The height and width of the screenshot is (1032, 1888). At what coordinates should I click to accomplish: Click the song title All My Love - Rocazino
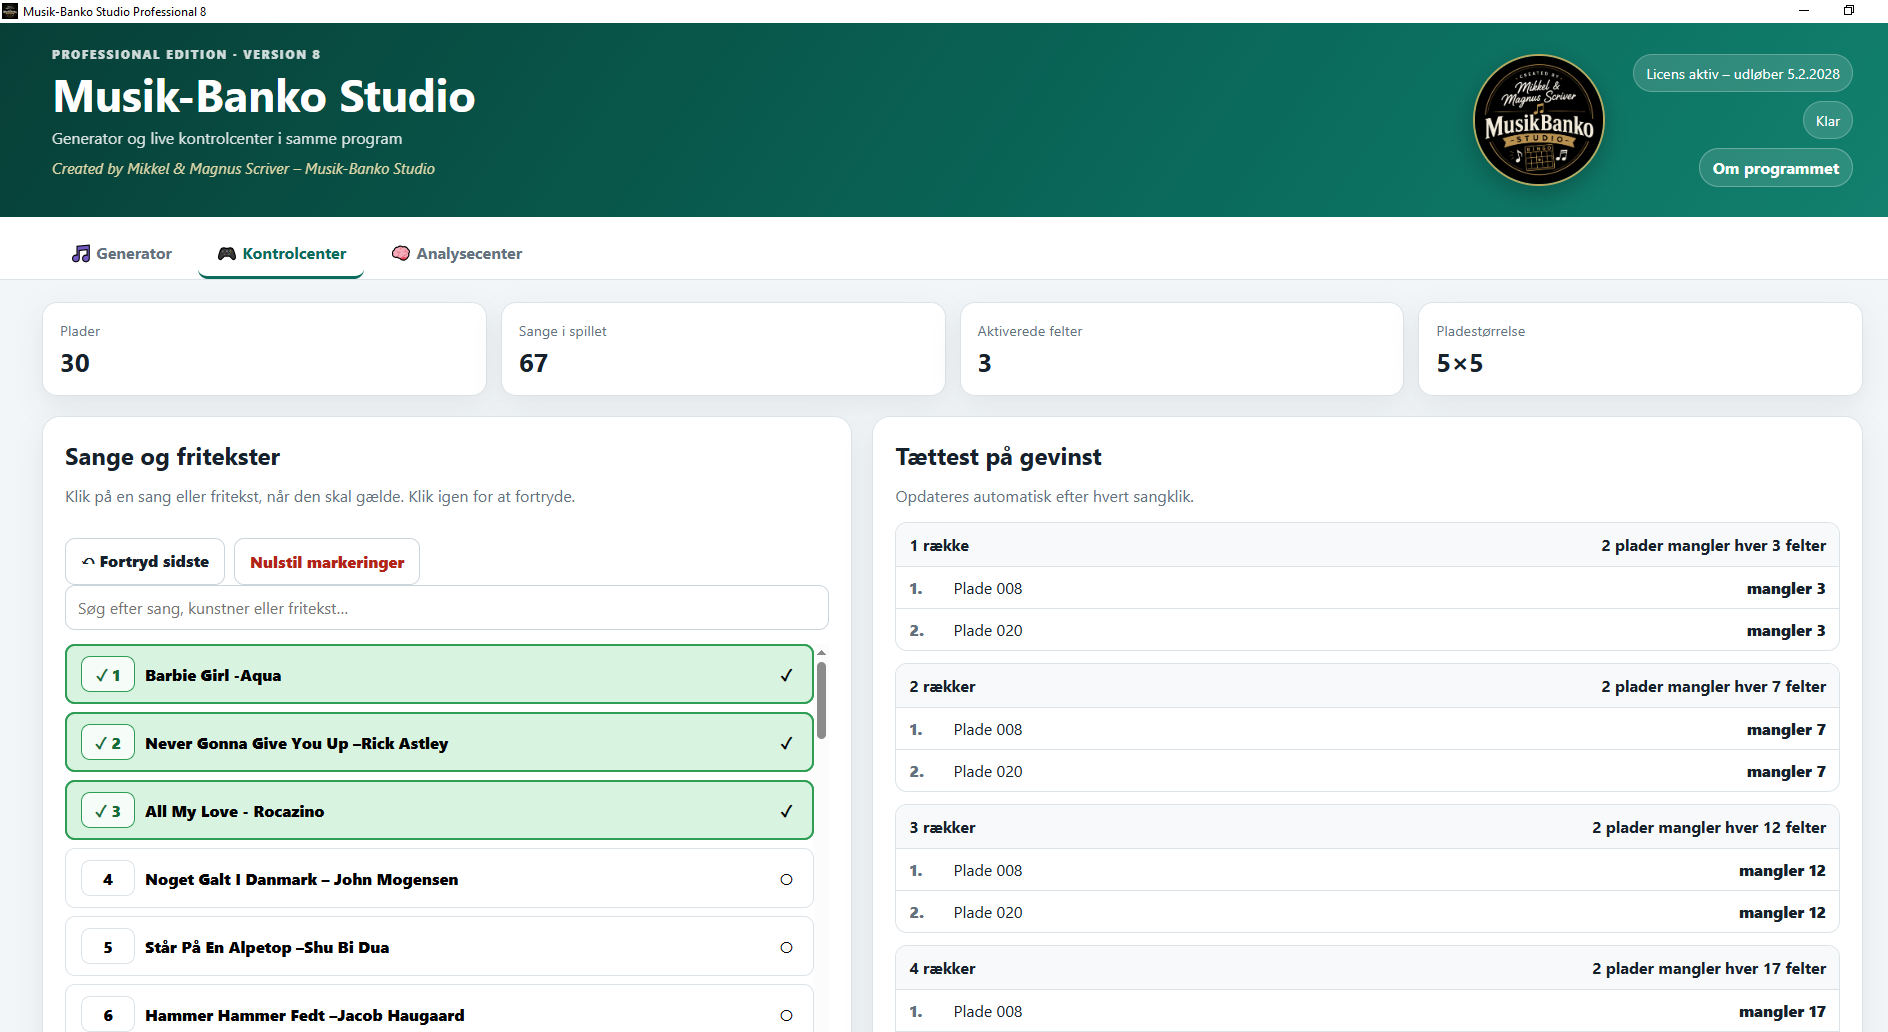(235, 811)
